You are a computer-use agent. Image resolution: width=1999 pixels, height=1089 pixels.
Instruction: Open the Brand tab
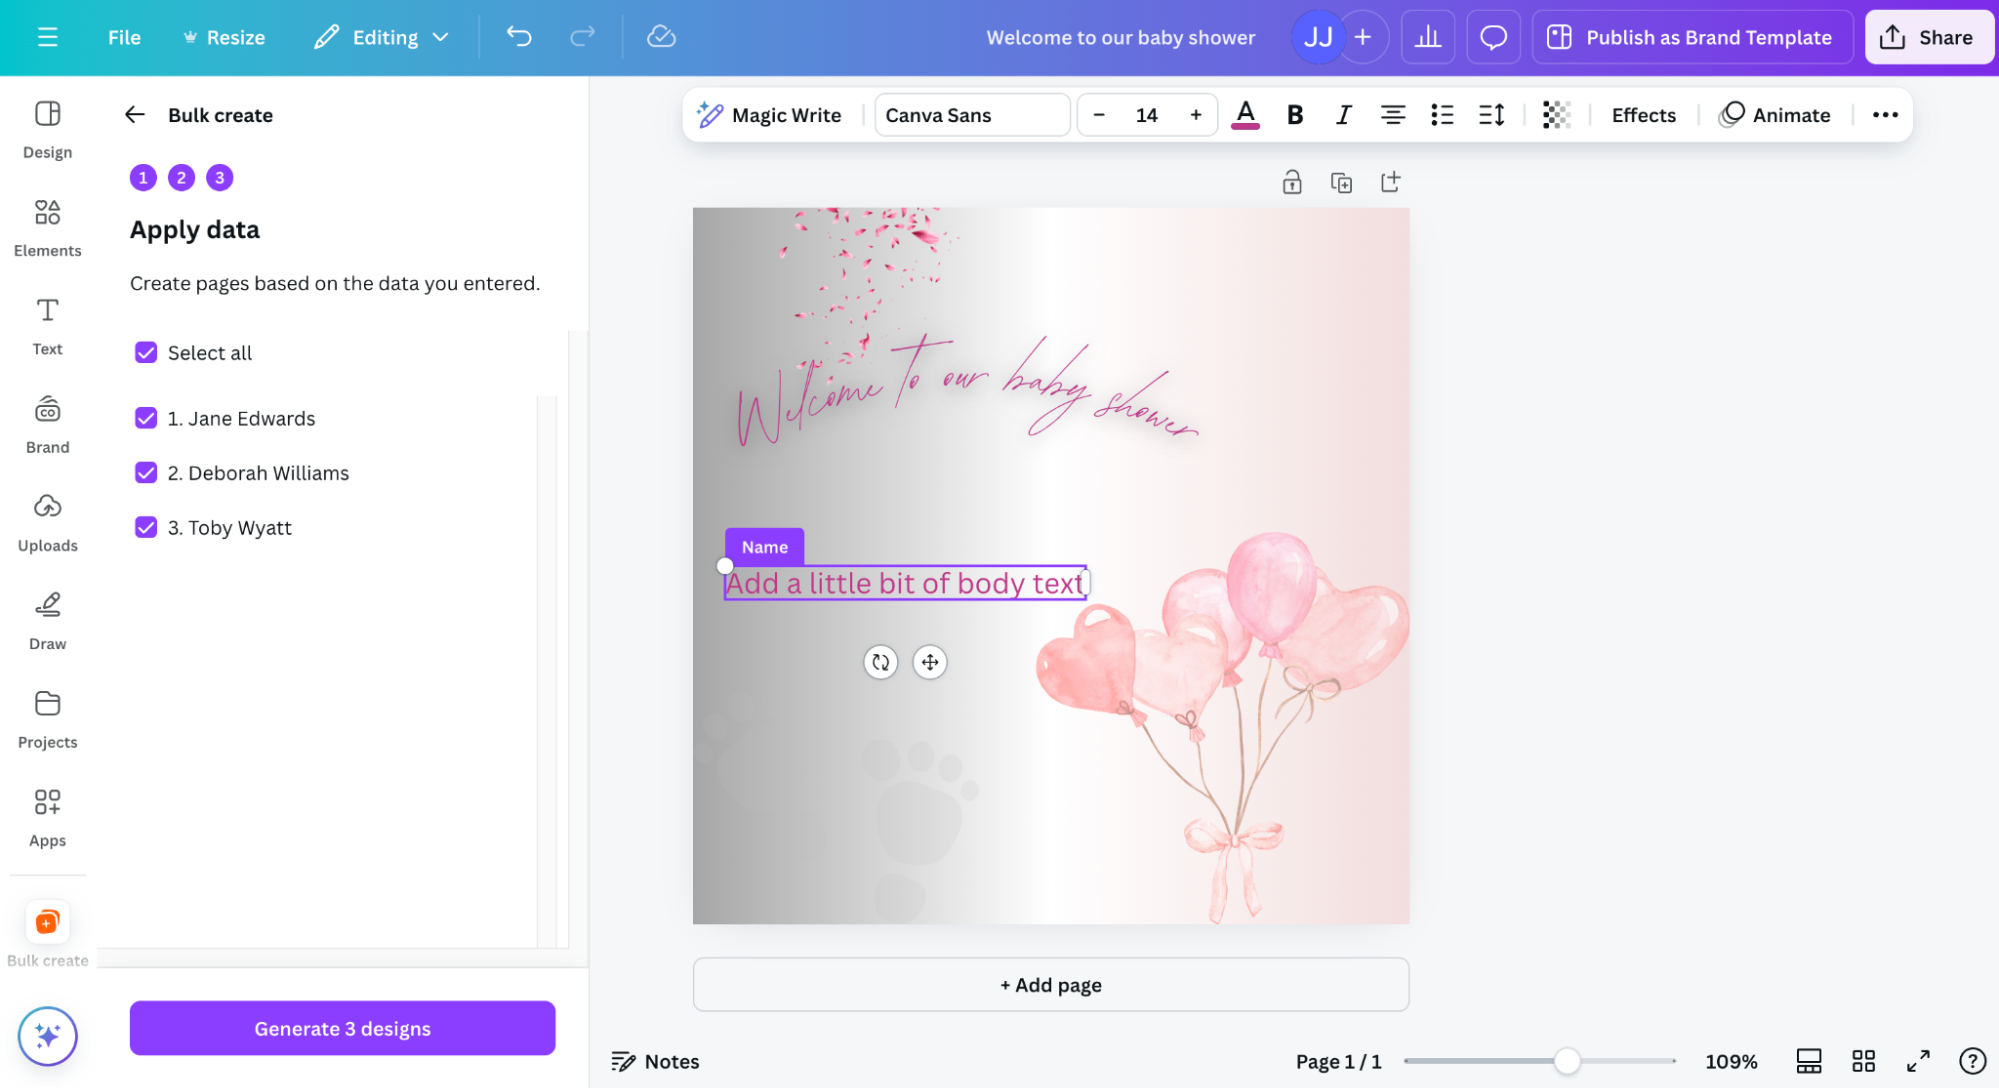47,425
